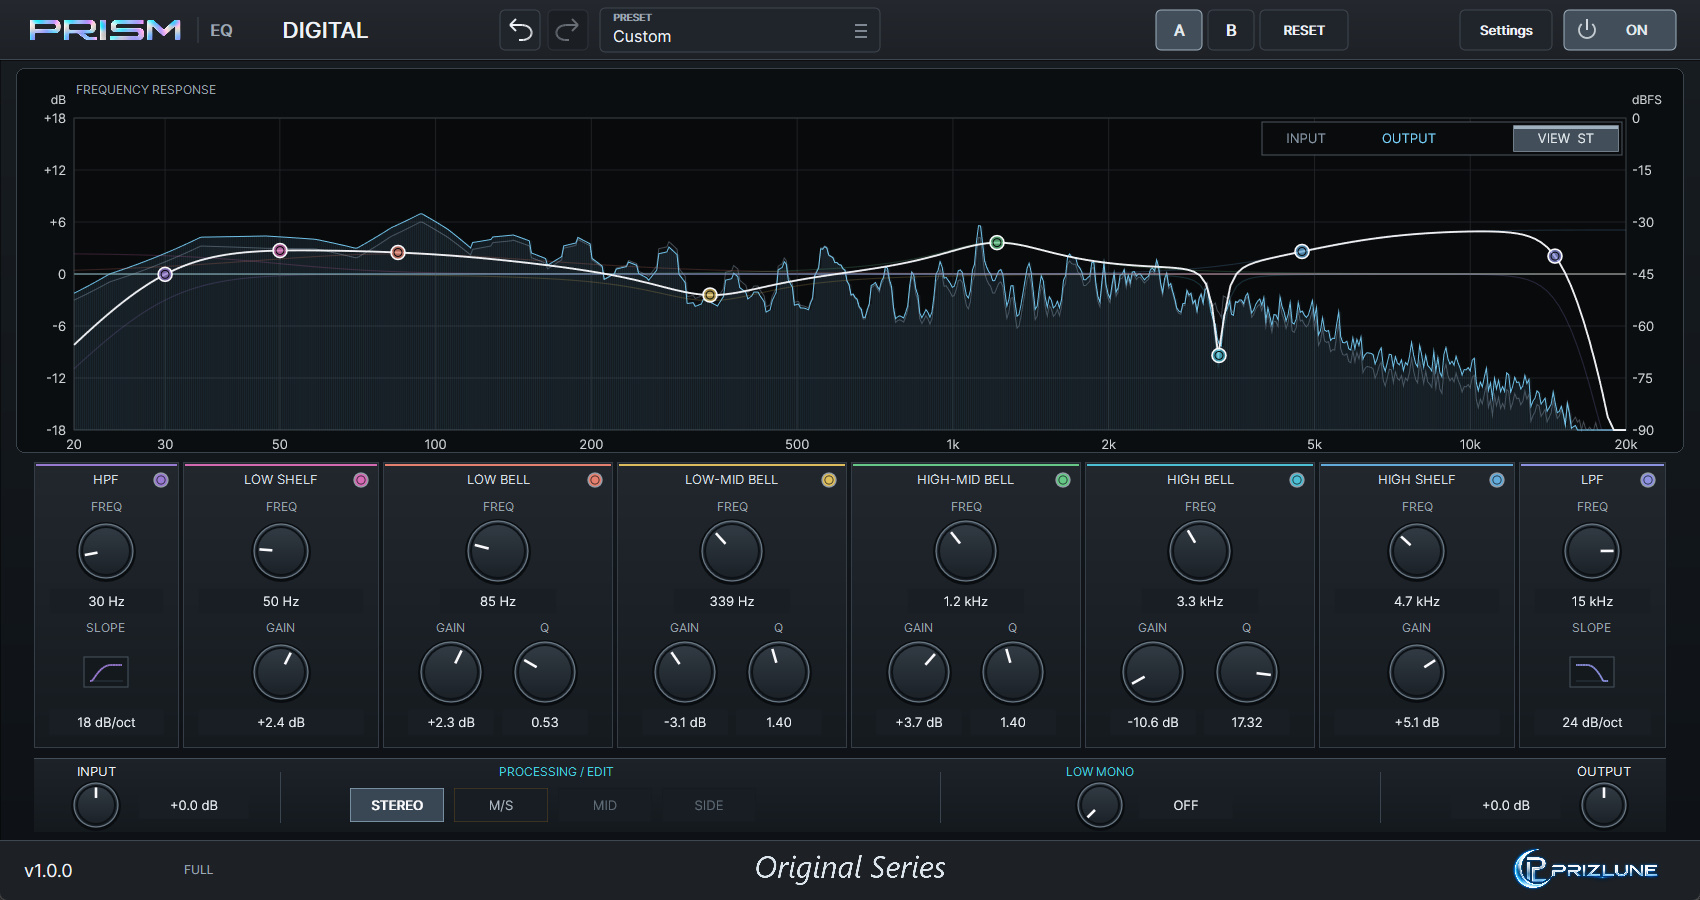1700x900 pixels.
Task: Open the Settings button
Action: (x=1506, y=30)
